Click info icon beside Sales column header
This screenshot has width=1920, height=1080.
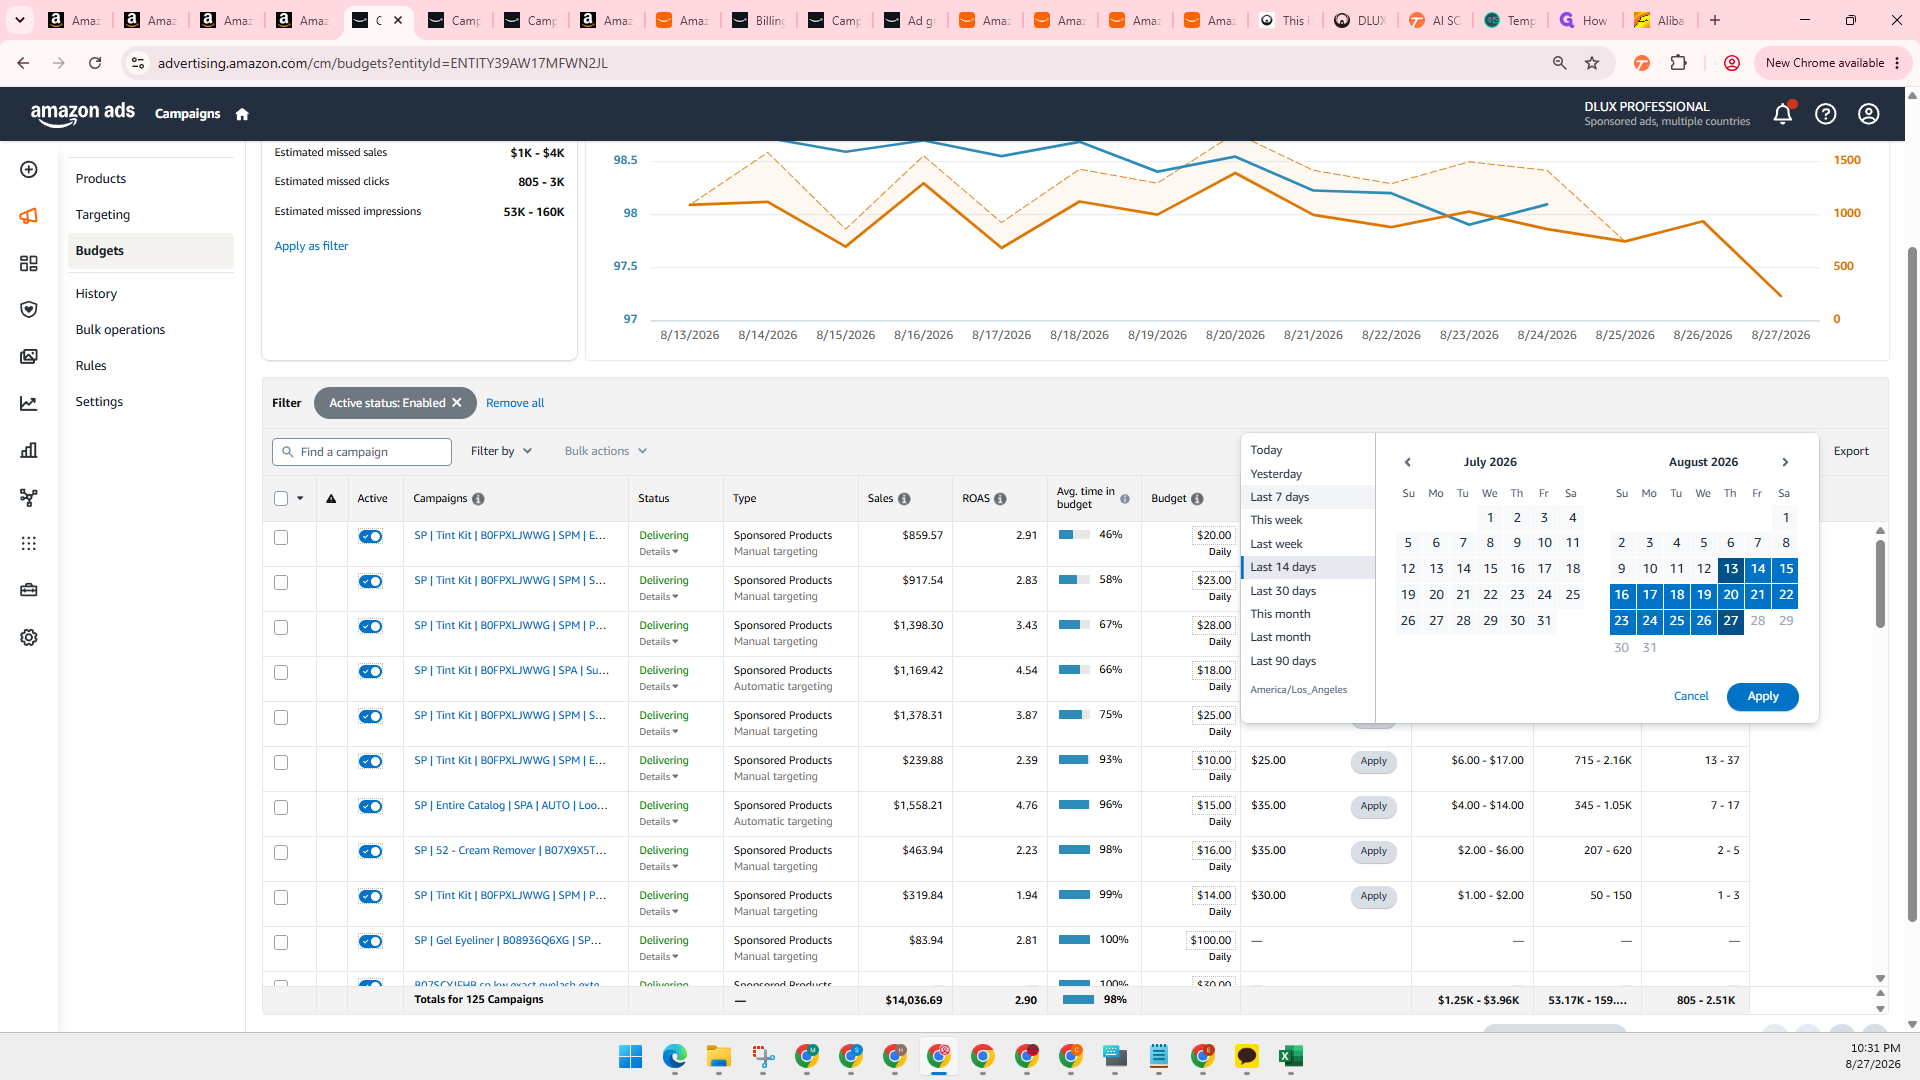[904, 499]
